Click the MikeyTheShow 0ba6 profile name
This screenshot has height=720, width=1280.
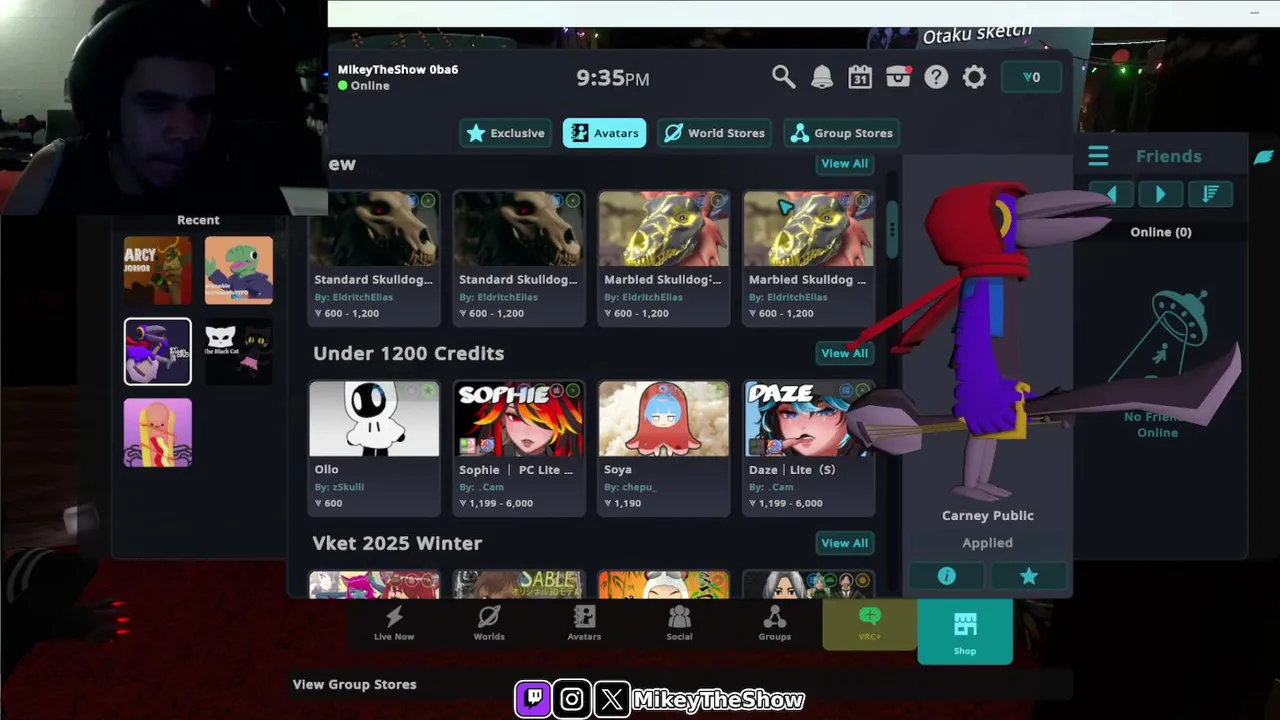click(x=398, y=69)
